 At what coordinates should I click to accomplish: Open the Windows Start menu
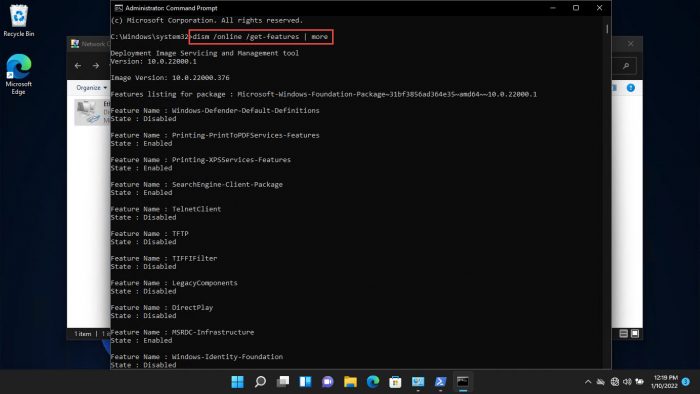click(238, 382)
